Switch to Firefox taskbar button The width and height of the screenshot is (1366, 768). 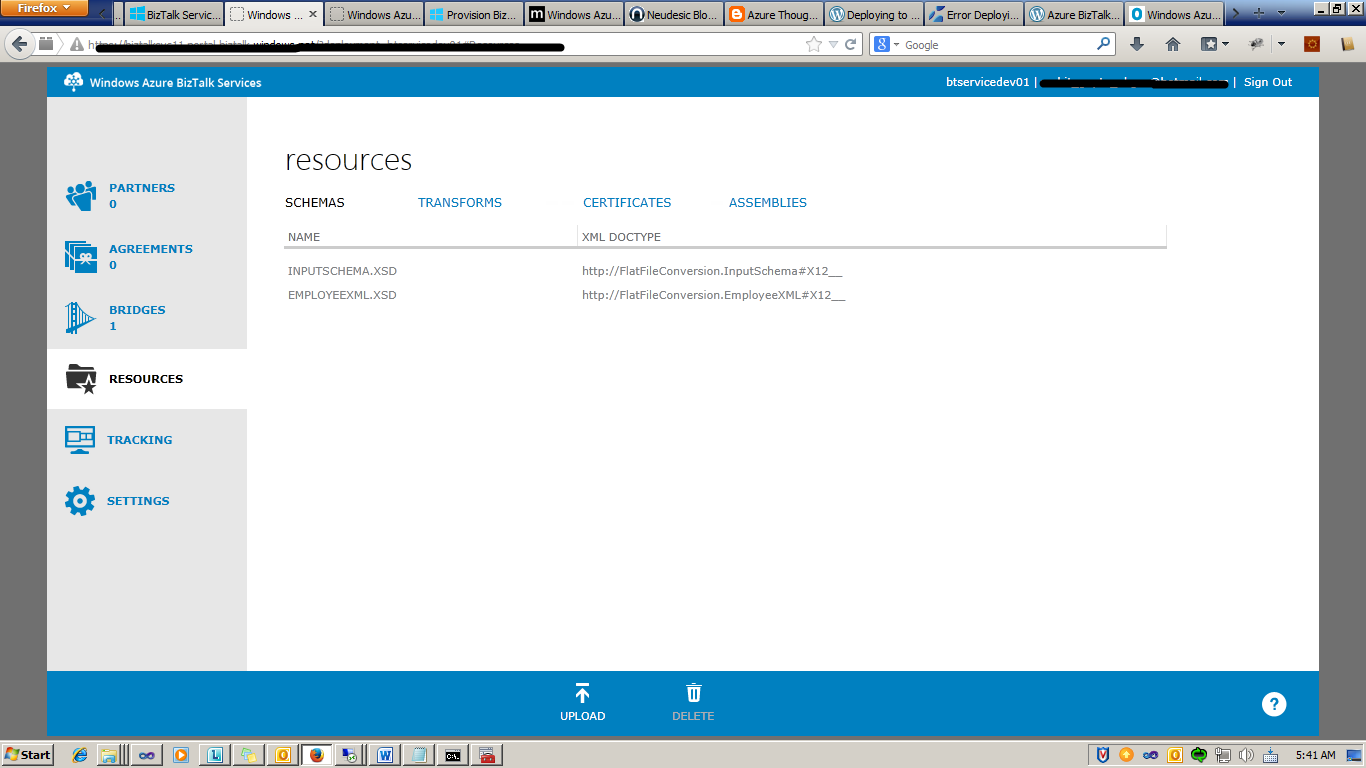point(317,755)
